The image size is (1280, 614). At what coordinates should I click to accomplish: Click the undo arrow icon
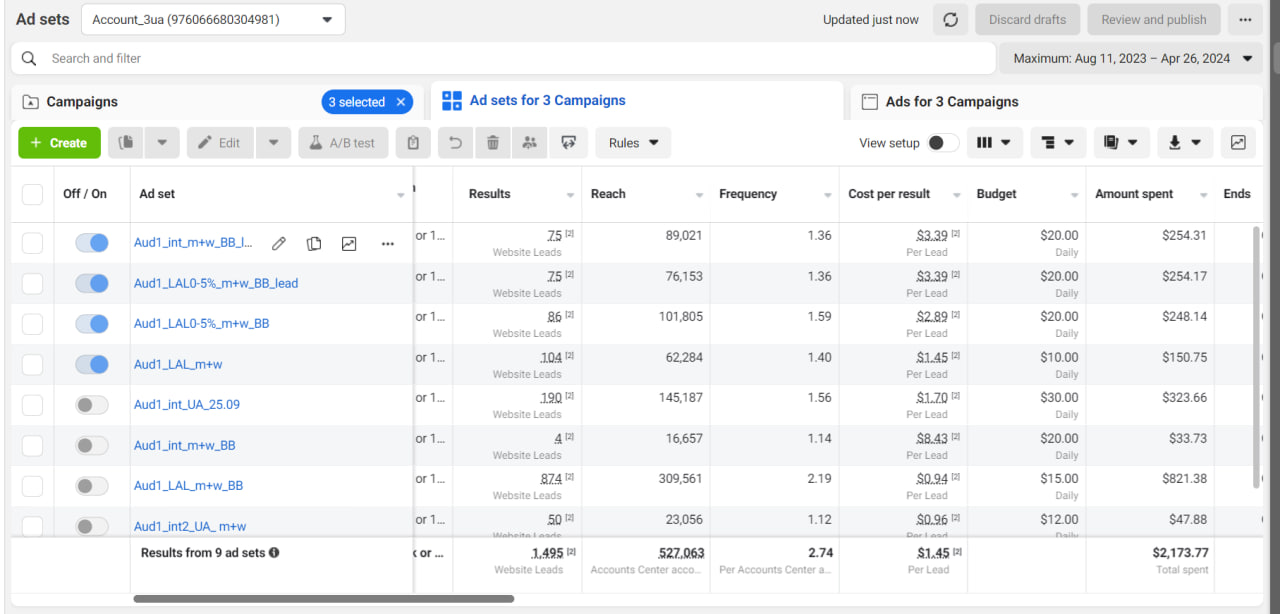(x=456, y=143)
